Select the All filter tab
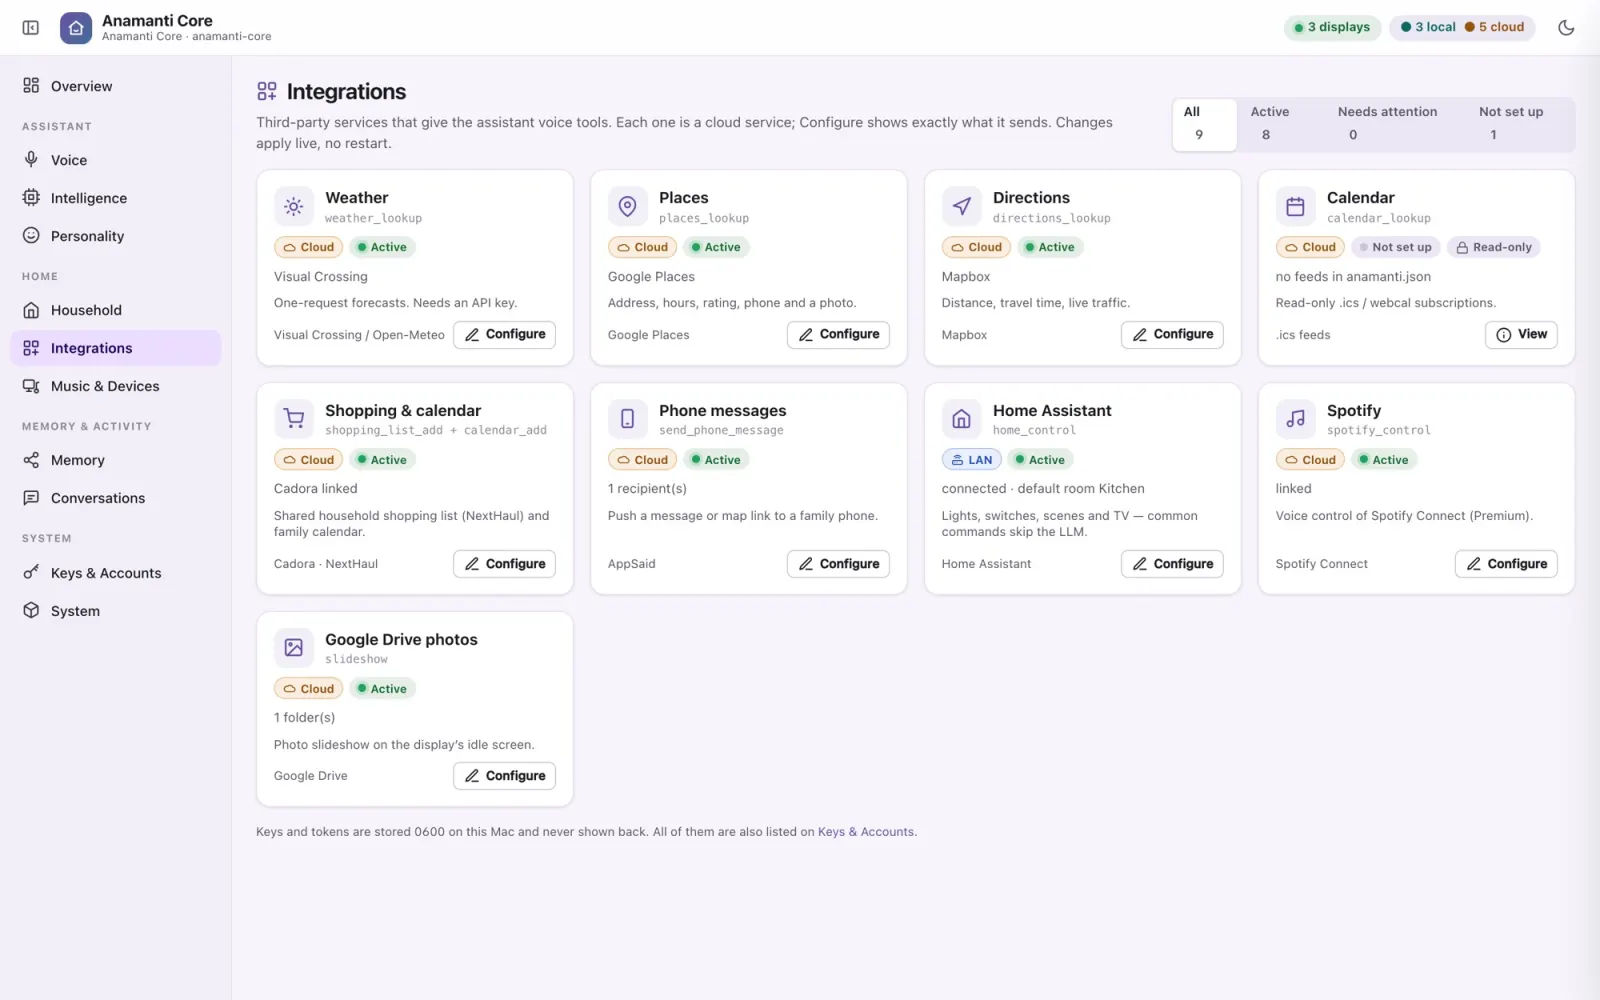The image size is (1600, 1000). pyautogui.click(x=1205, y=124)
